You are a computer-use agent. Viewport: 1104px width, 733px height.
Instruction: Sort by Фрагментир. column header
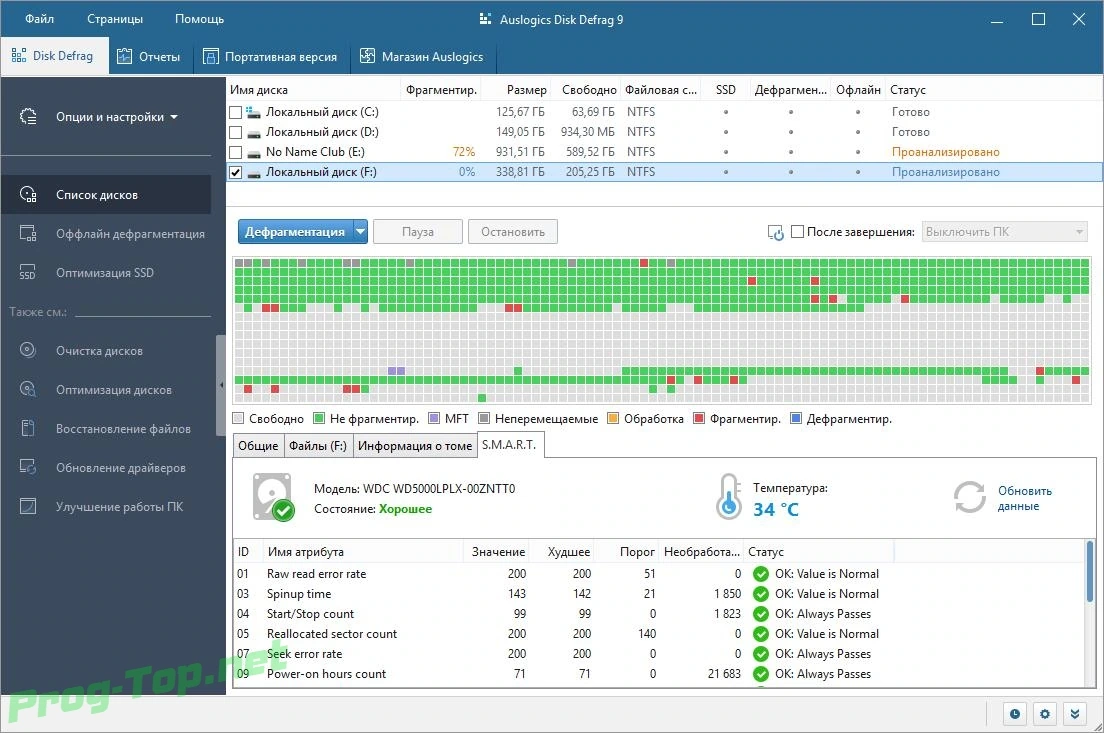[441, 90]
